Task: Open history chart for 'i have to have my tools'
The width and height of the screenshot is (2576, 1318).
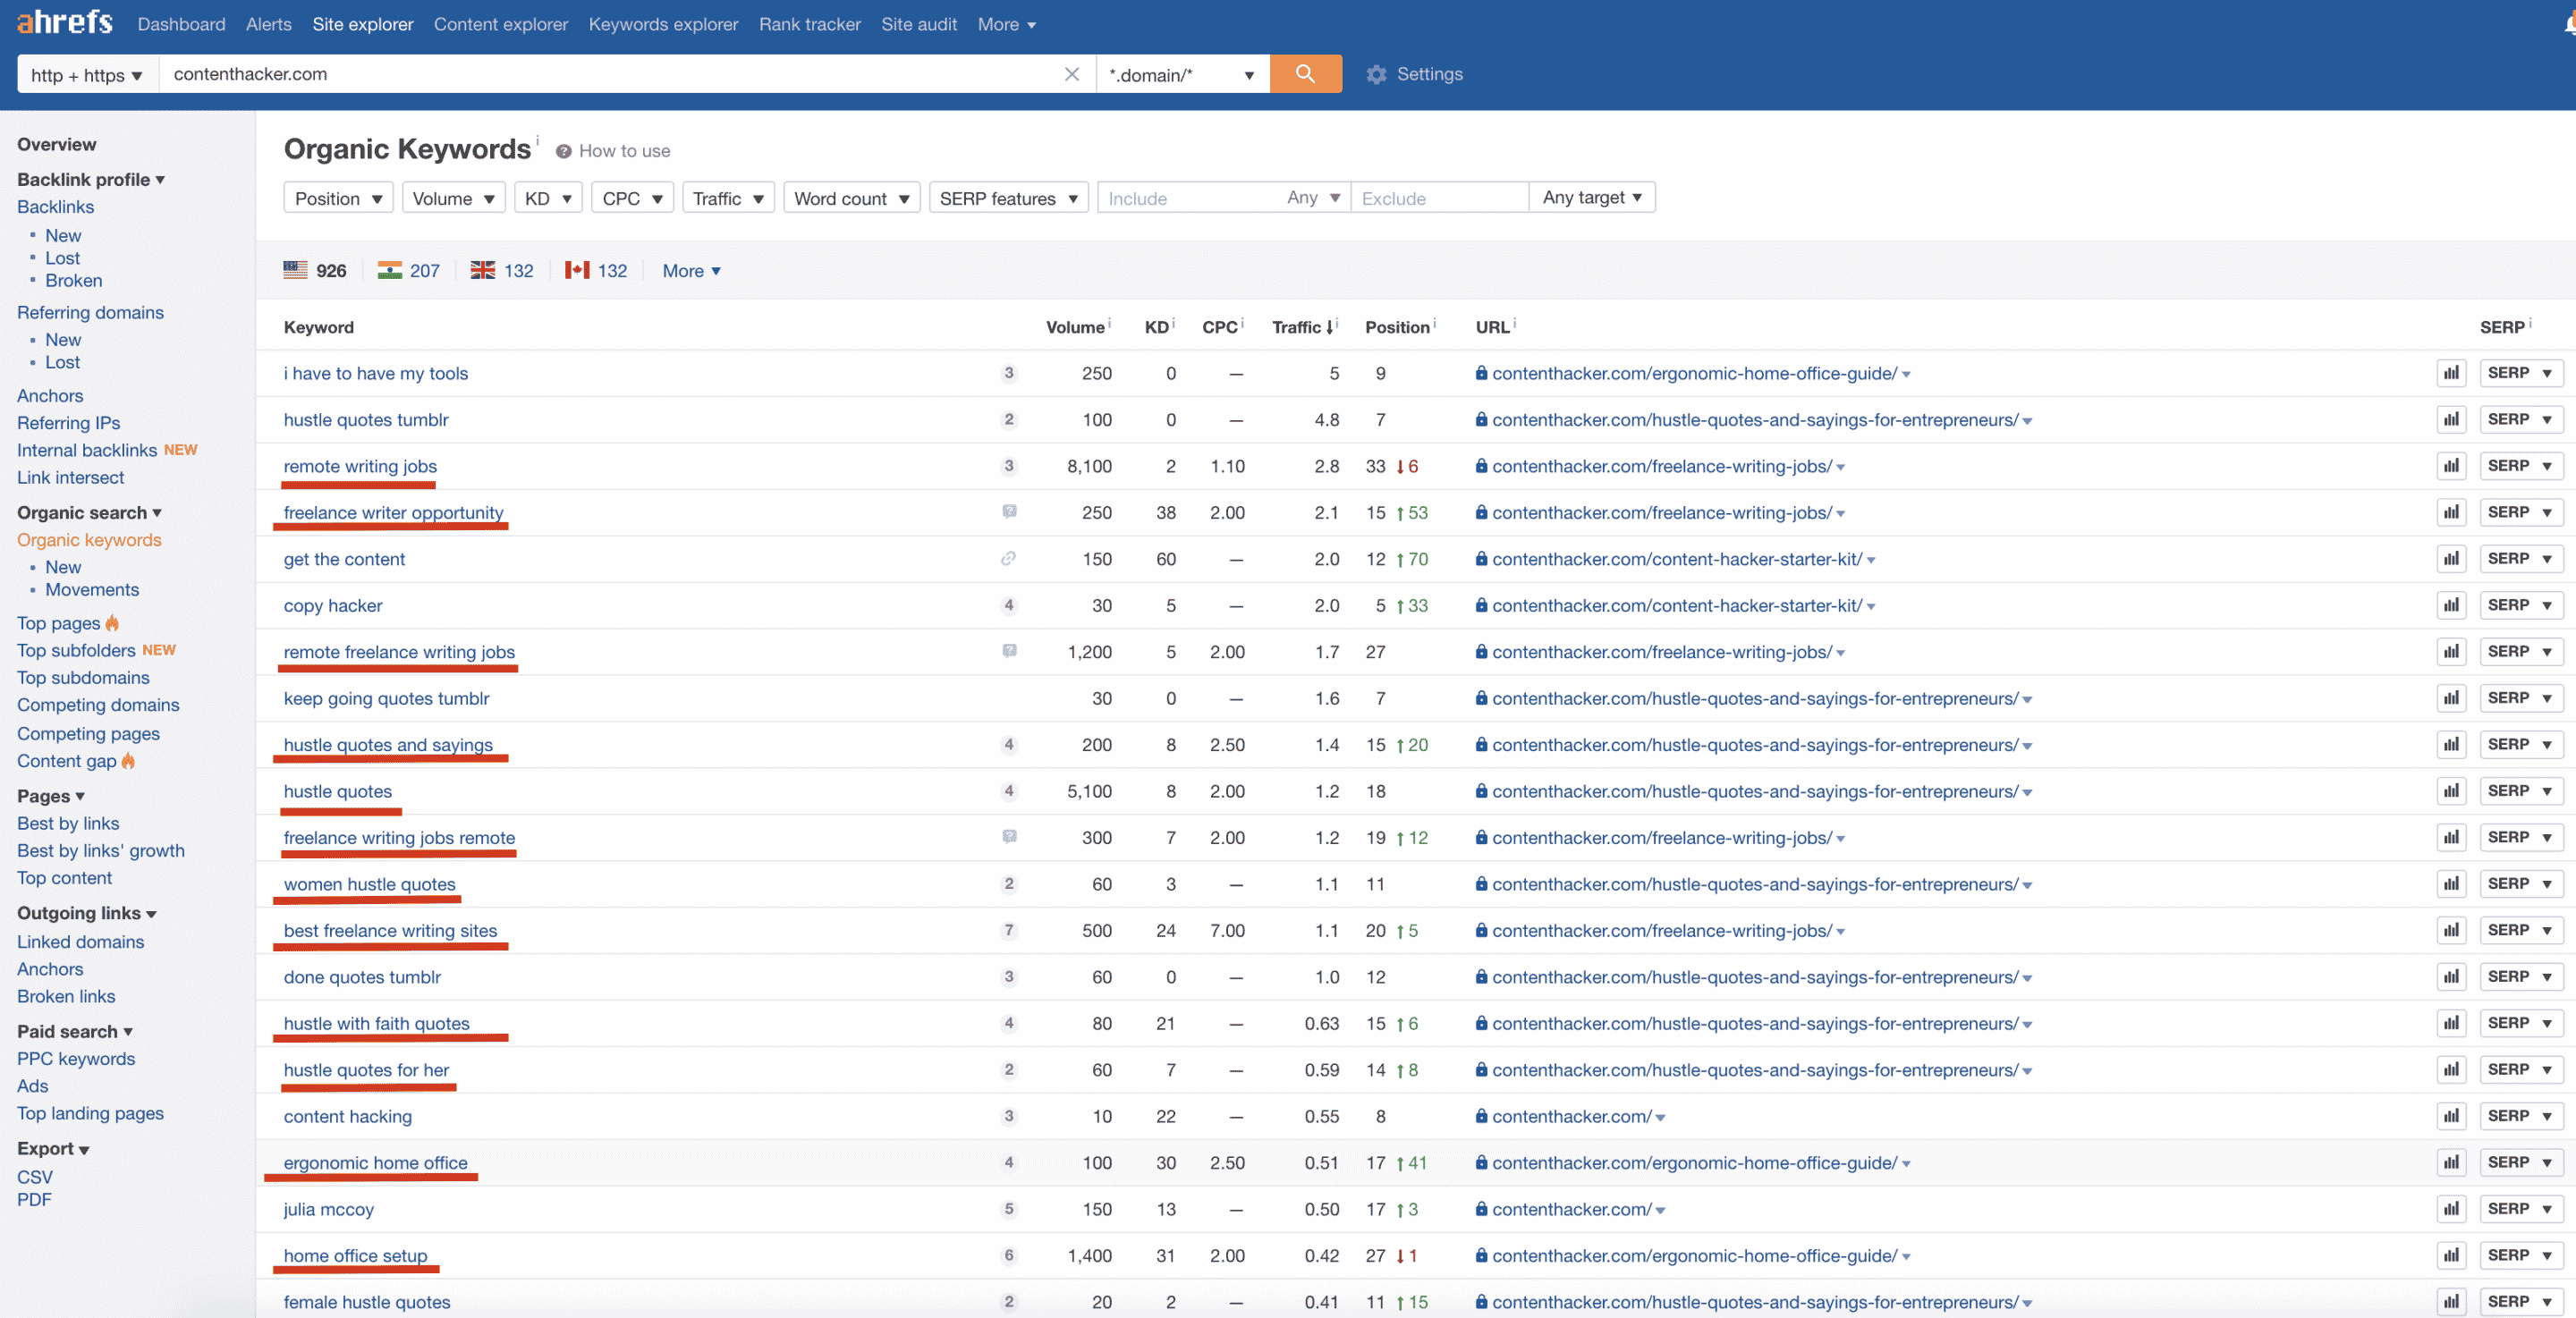Action: [x=2450, y=373]
